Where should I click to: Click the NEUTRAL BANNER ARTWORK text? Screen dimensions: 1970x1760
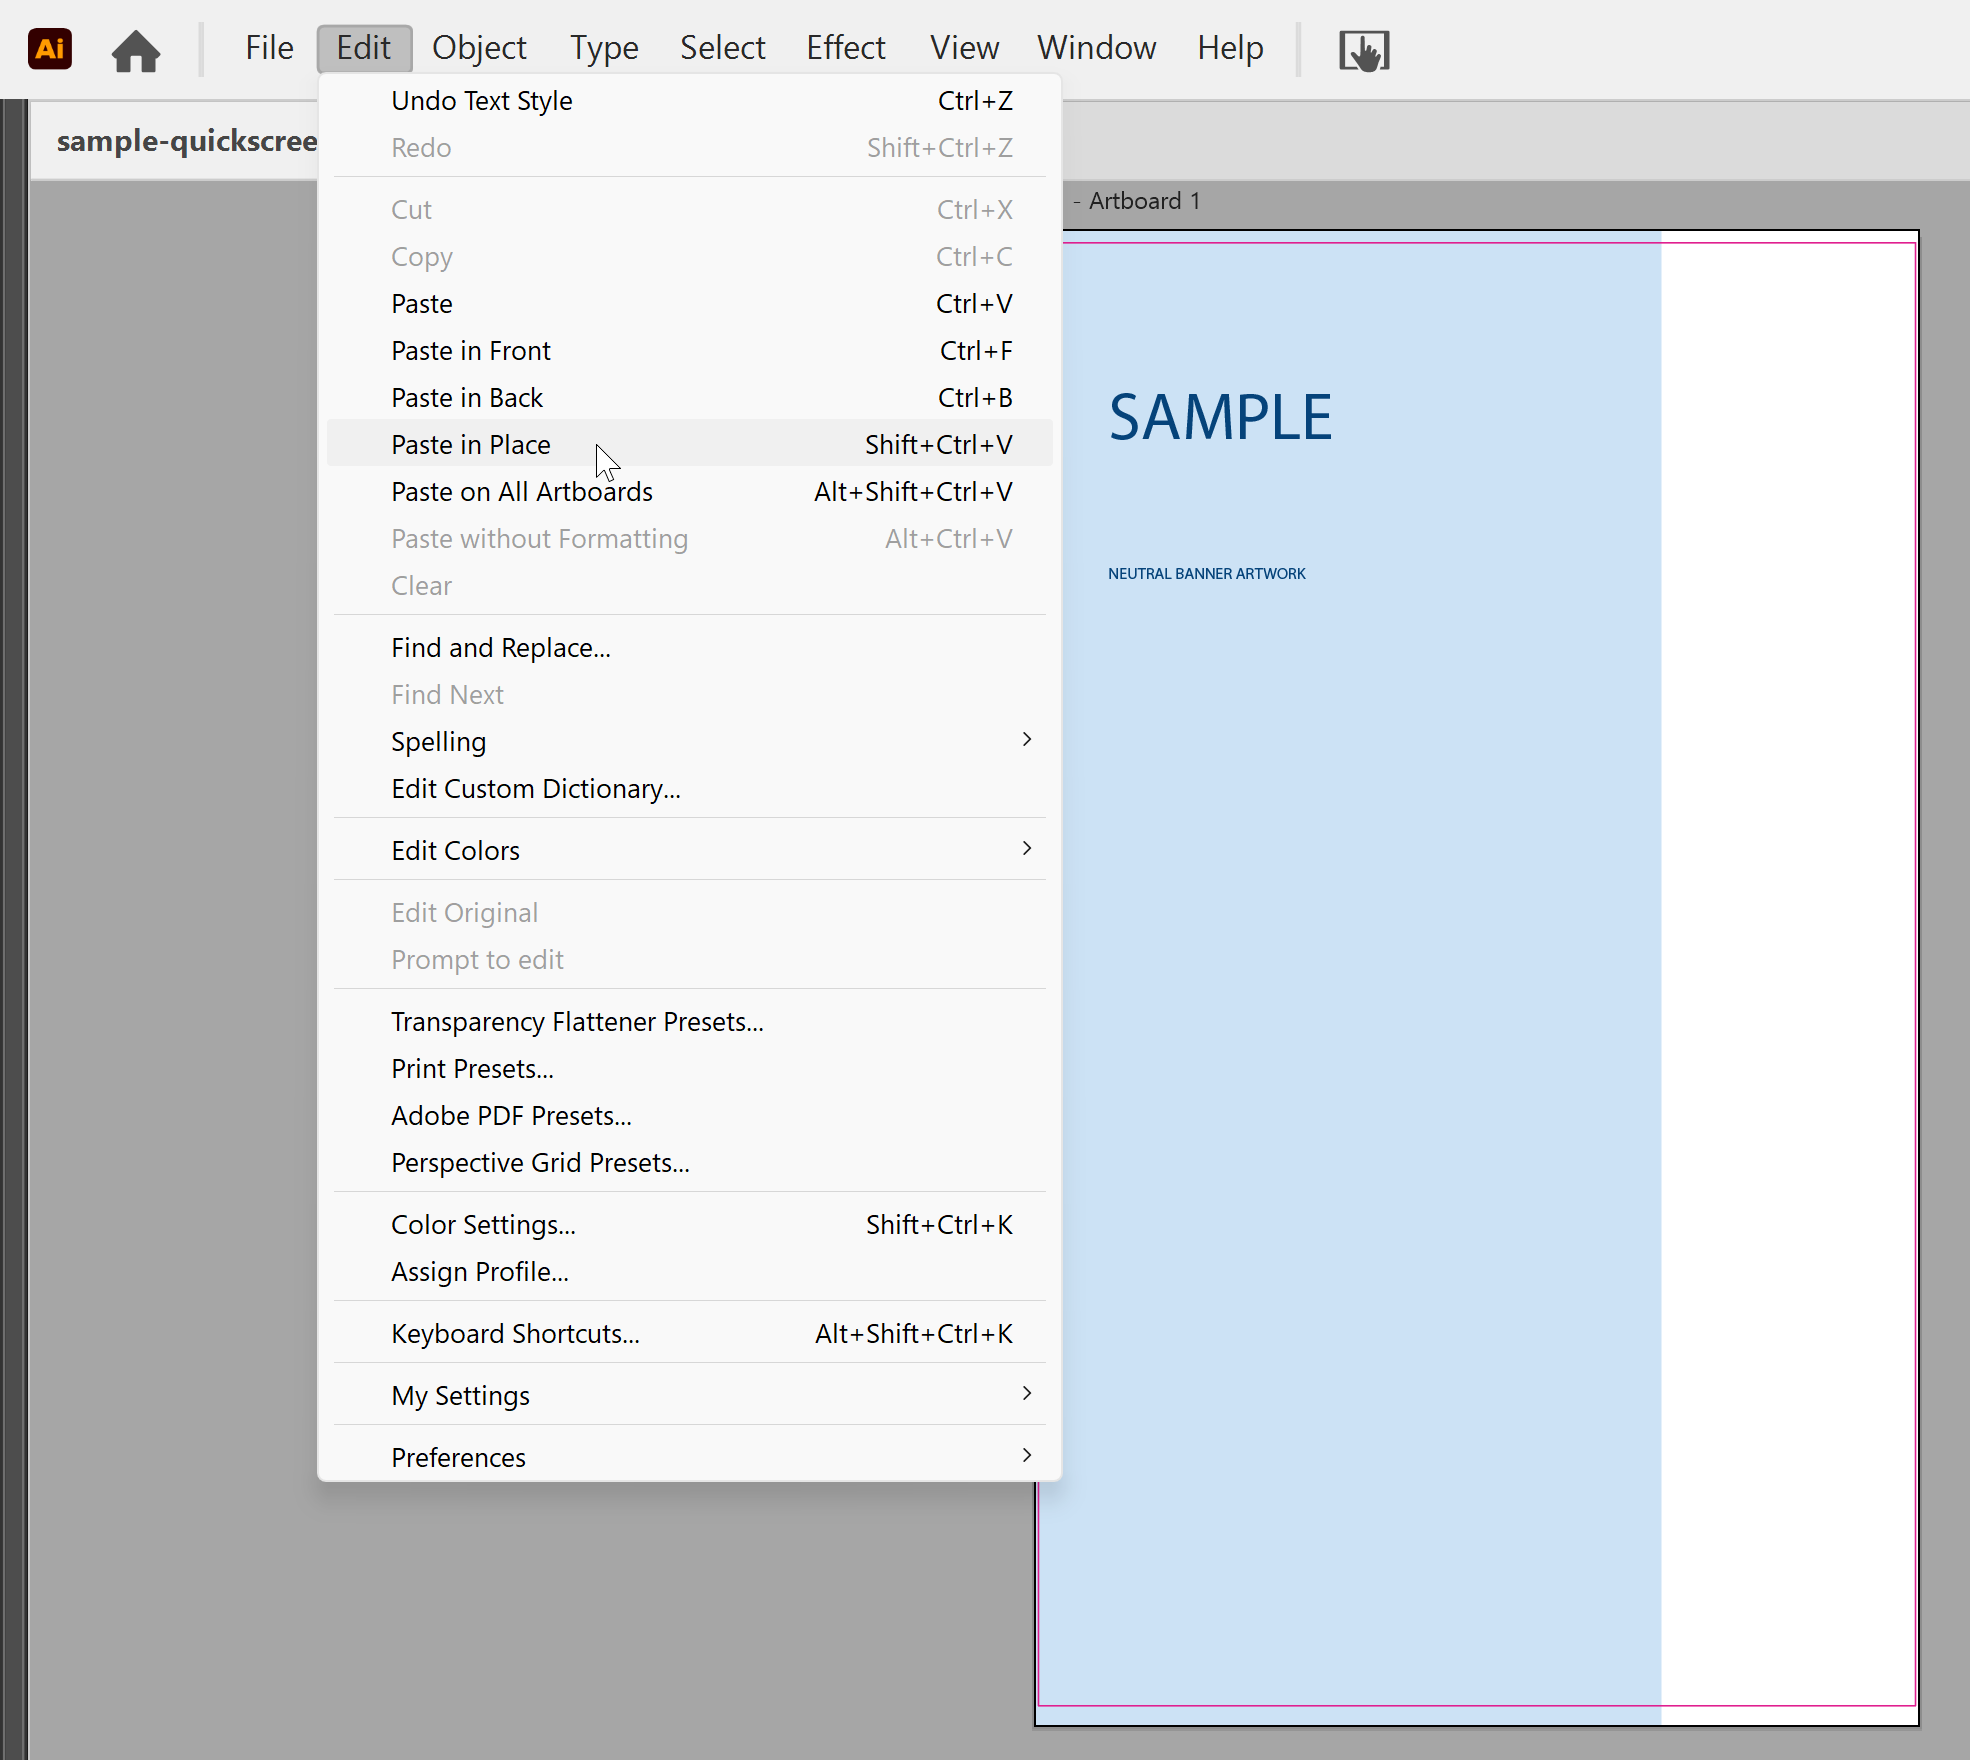(x=1207, y=574)
